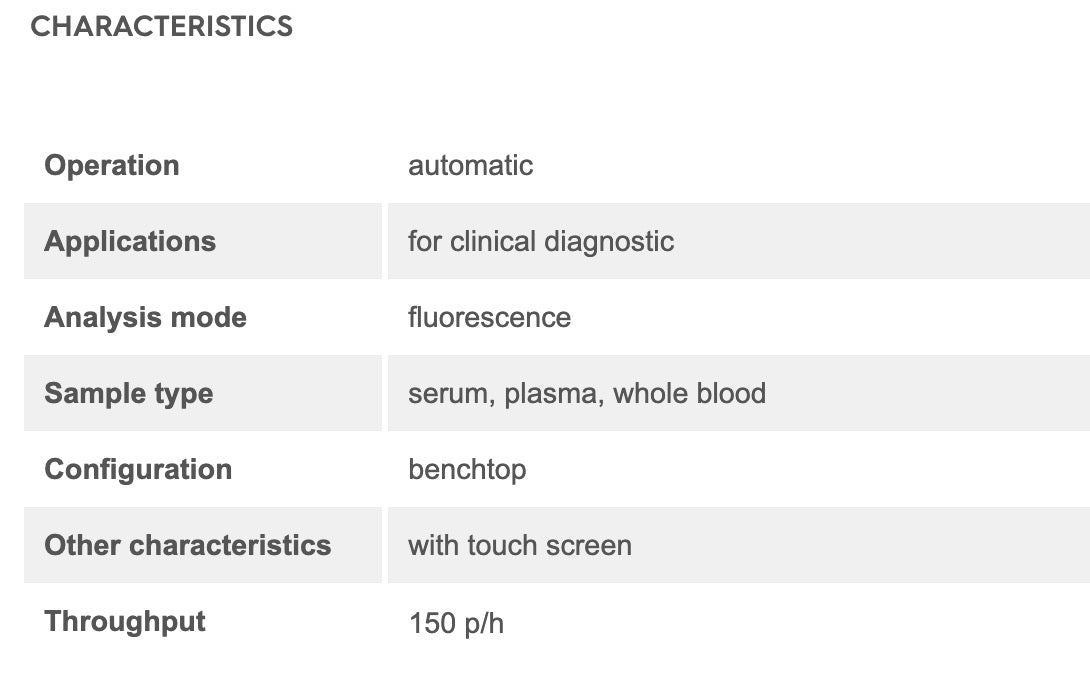
Task: Click 'whole blood' in sample types
Action: tap(689, 393)
